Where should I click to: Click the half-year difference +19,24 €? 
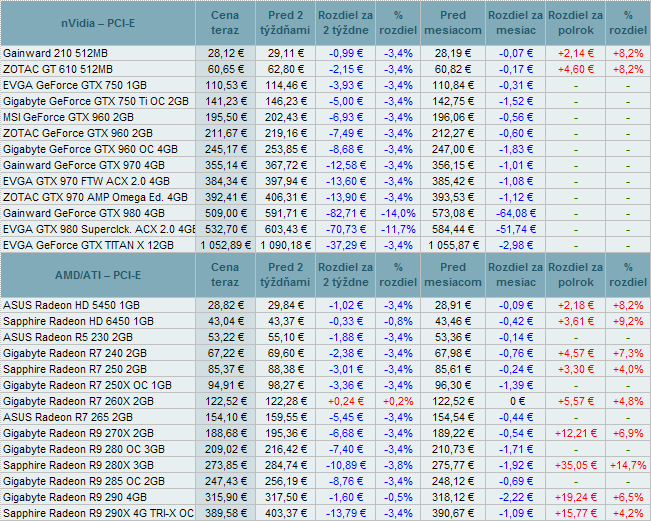tap(576, 497)
